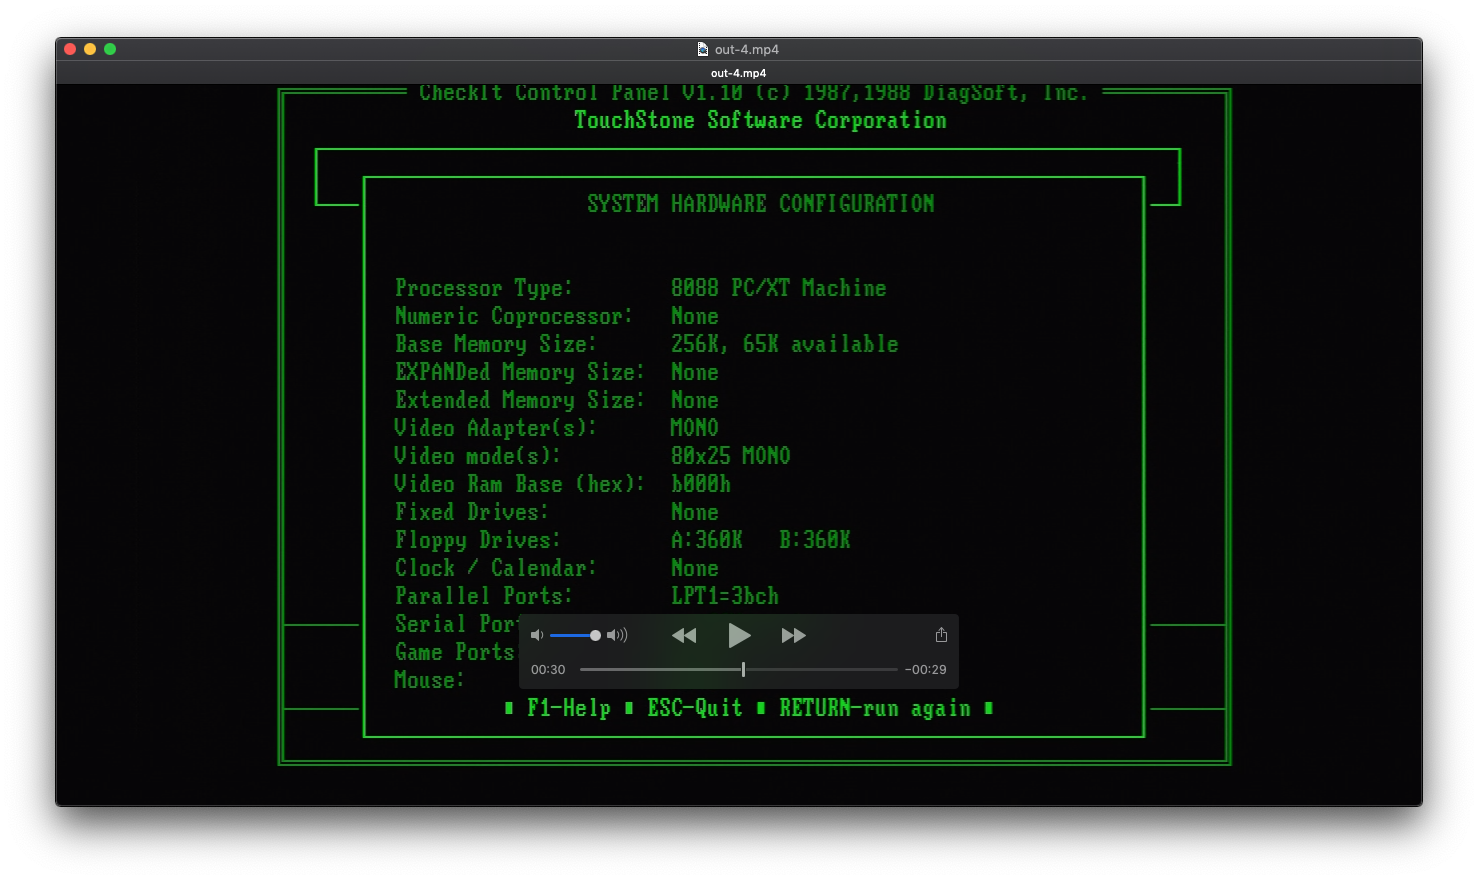The width and height of the screenshot is (1478, 880).
Task: Click the Mouse label
Action: [x=430, y=680]
